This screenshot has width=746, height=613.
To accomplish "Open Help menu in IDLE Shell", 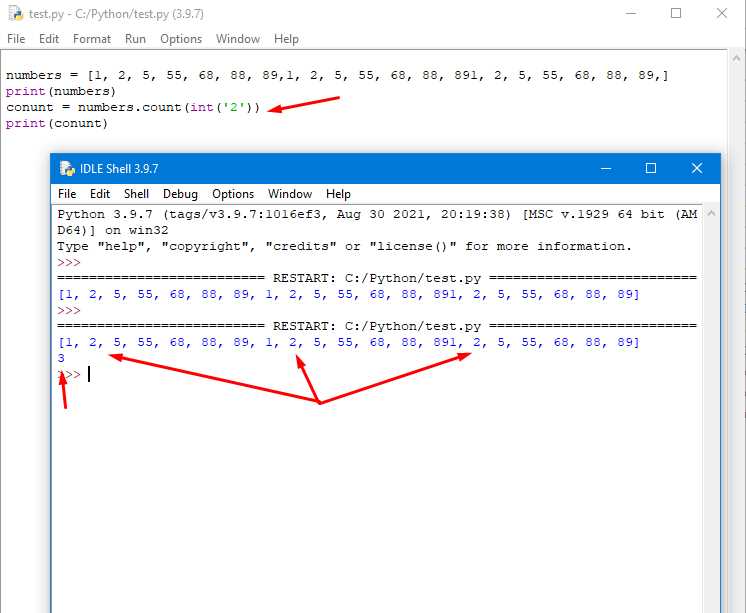I will (x=338, y=194).
